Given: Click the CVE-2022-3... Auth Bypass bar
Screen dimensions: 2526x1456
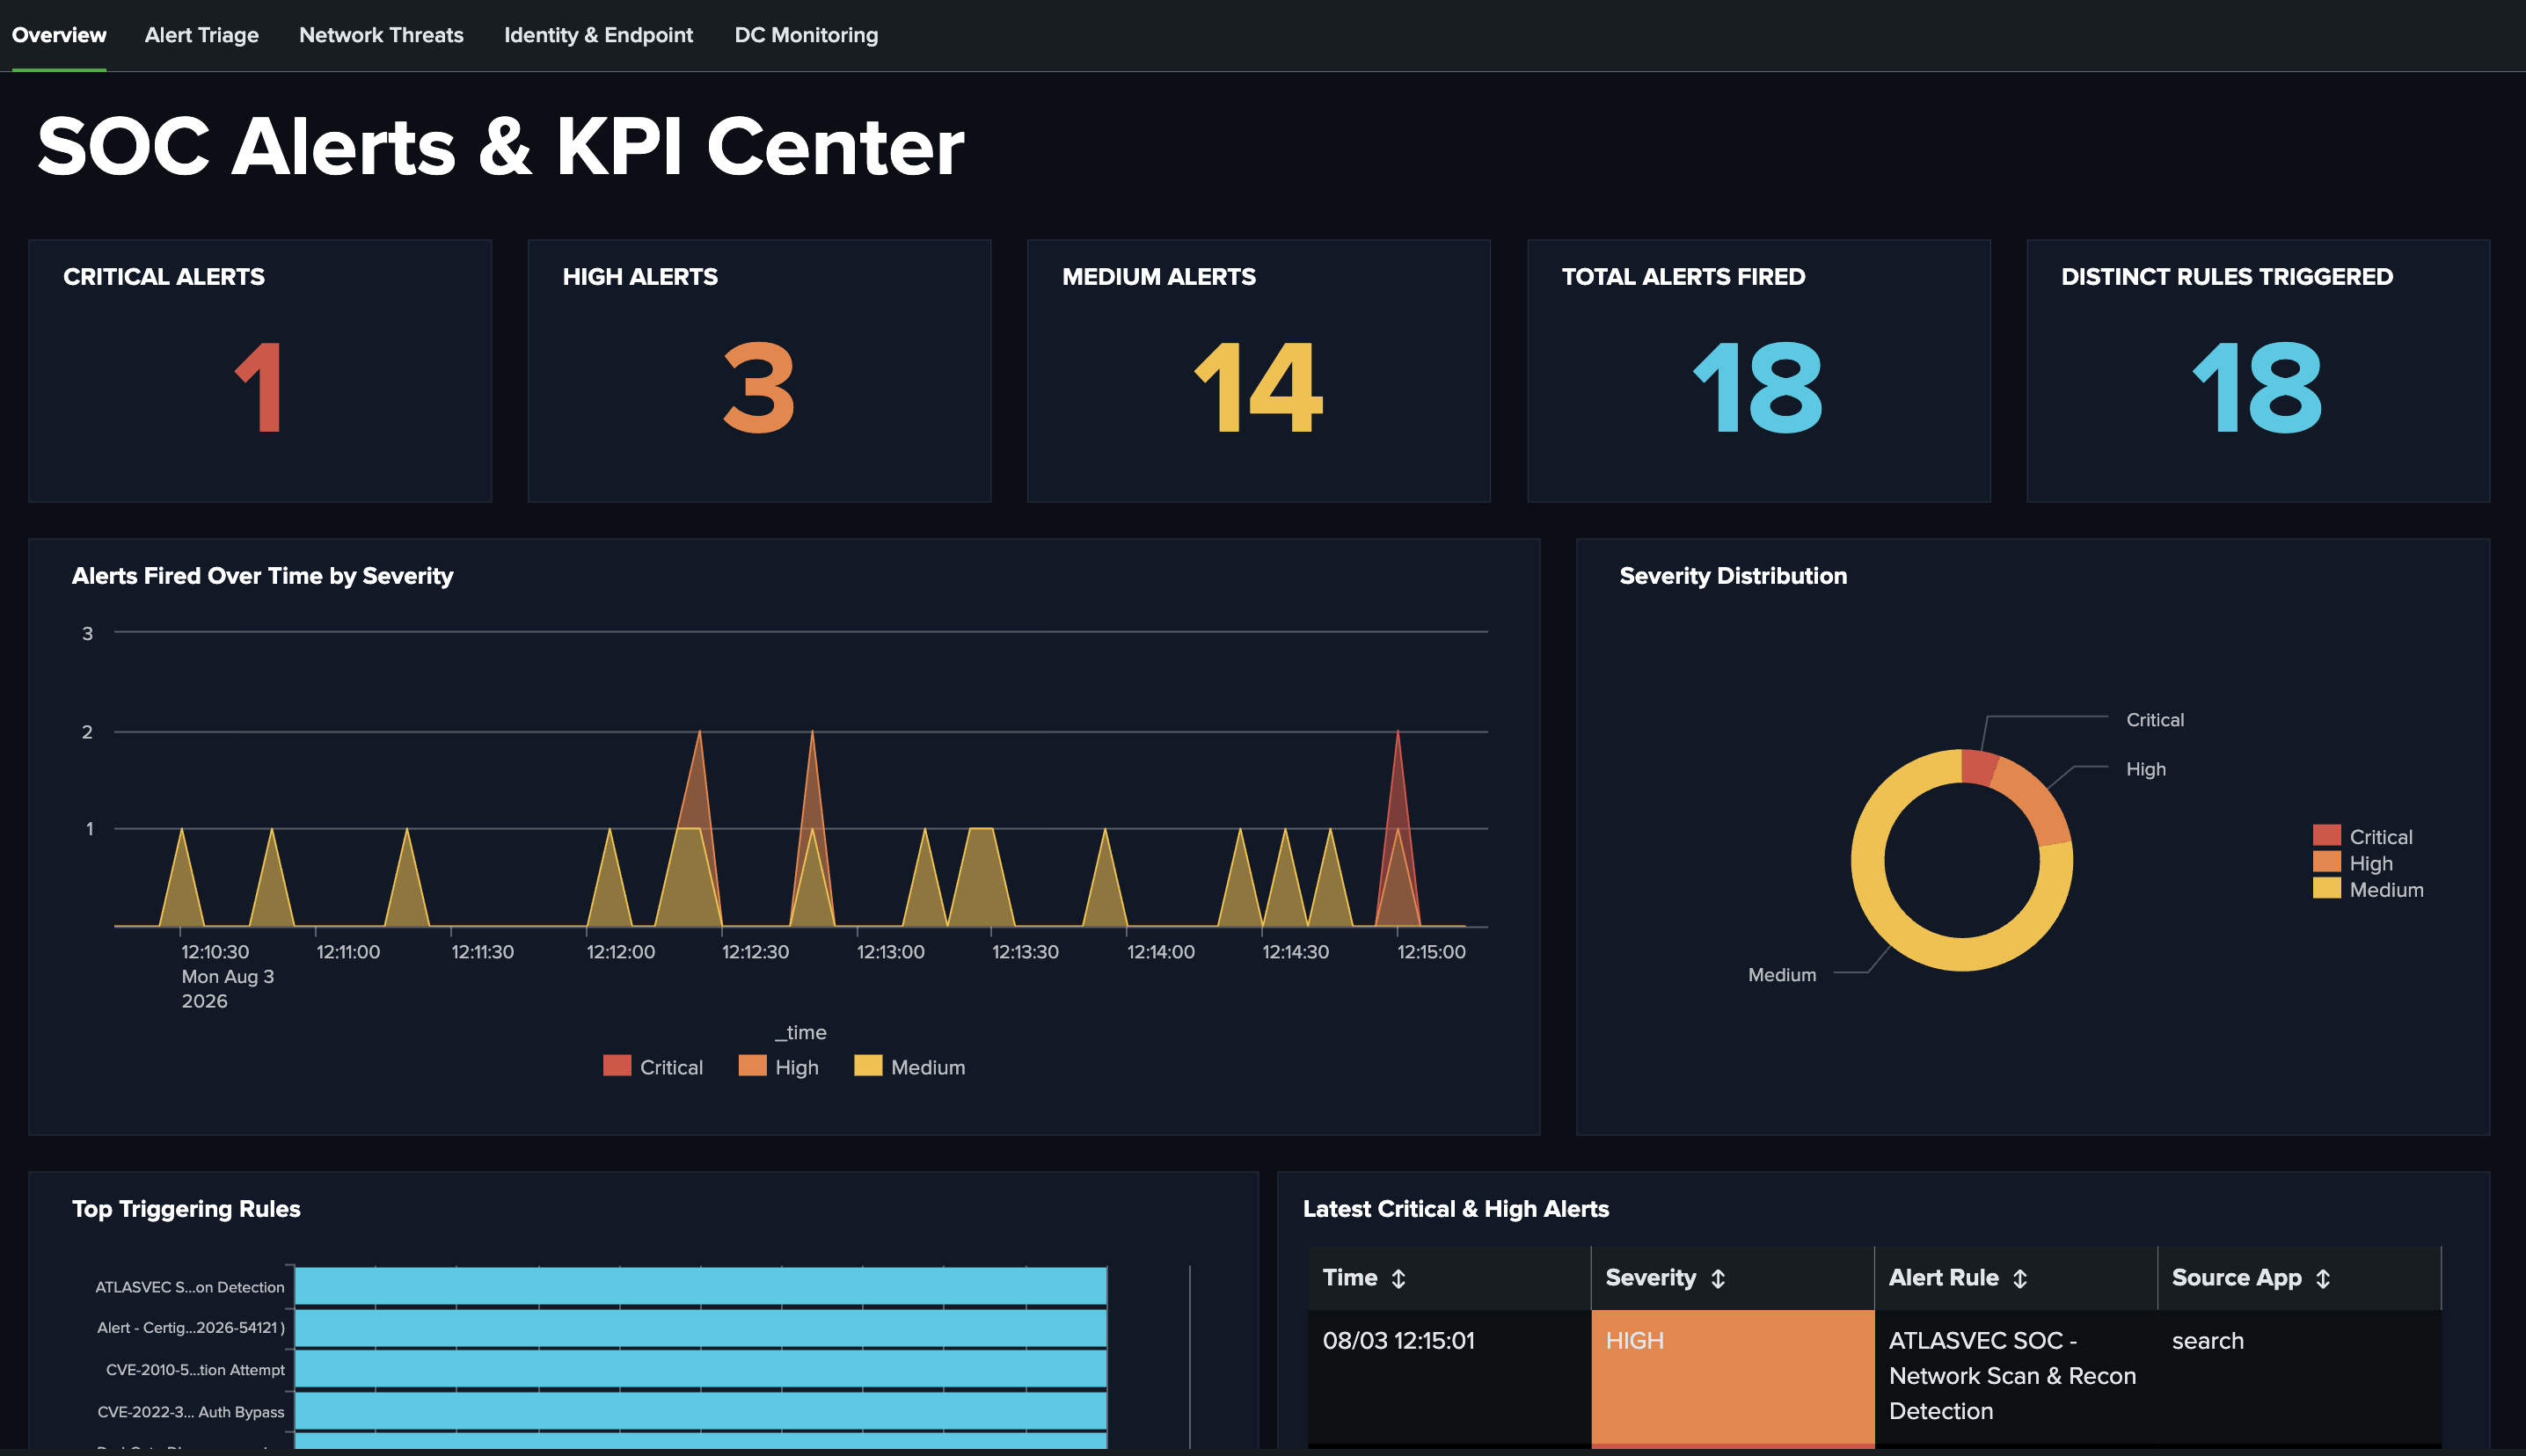Looking at the screenshot, I should point(701,1411).
